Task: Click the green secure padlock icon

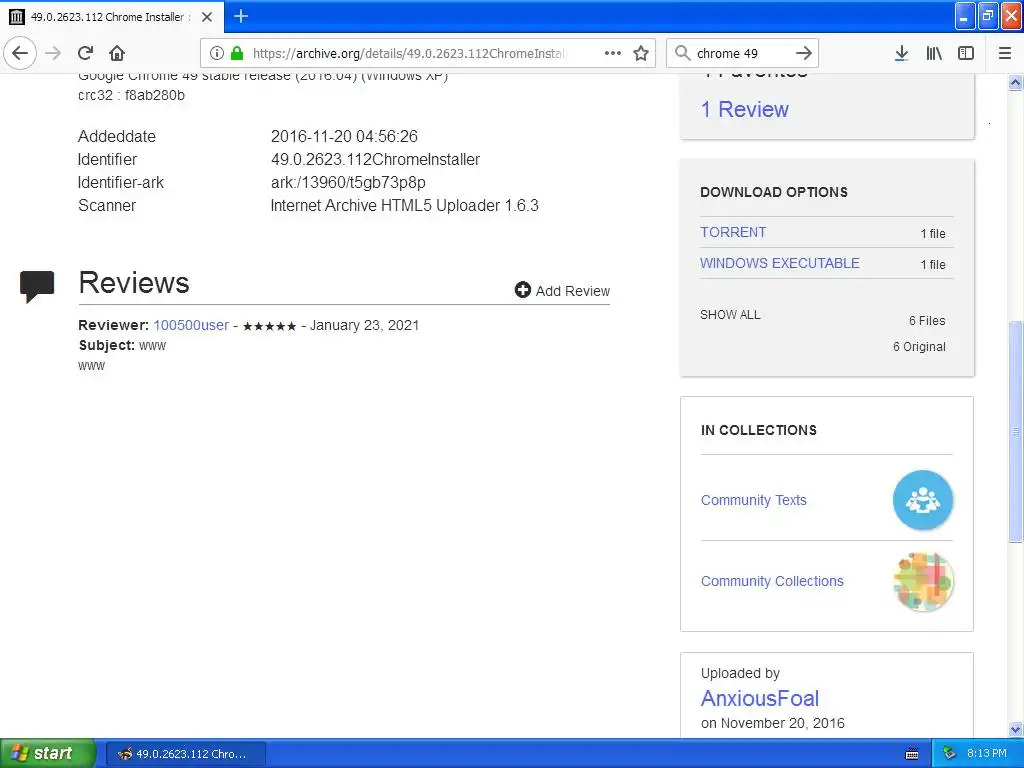Action: pyautogui.click(x=237, y=53)
